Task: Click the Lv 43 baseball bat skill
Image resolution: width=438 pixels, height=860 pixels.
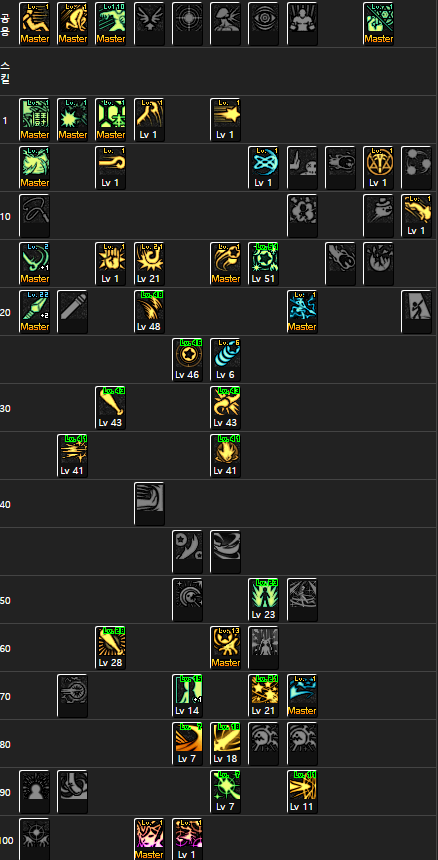Action: (x=110, y=408)
